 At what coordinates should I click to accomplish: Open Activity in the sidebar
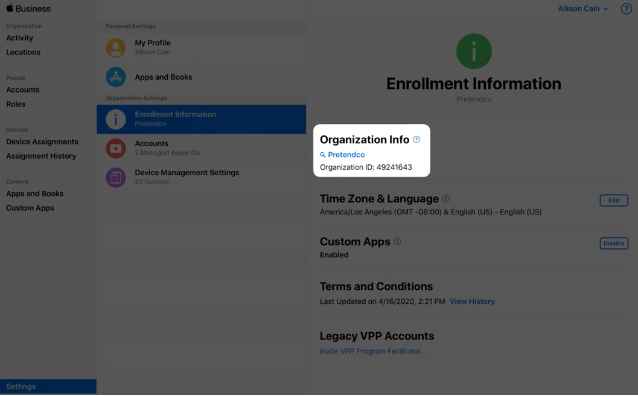[x=20, y=38]
